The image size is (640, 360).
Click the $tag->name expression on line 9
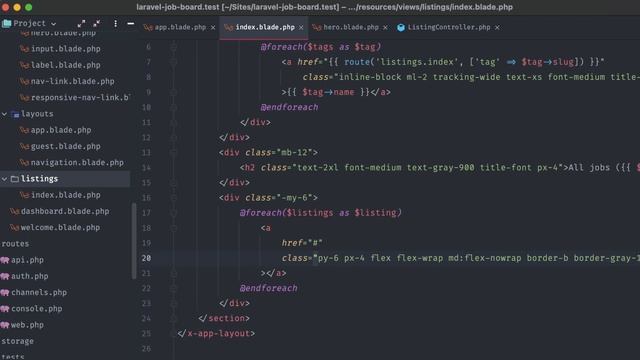pos(328,92)
